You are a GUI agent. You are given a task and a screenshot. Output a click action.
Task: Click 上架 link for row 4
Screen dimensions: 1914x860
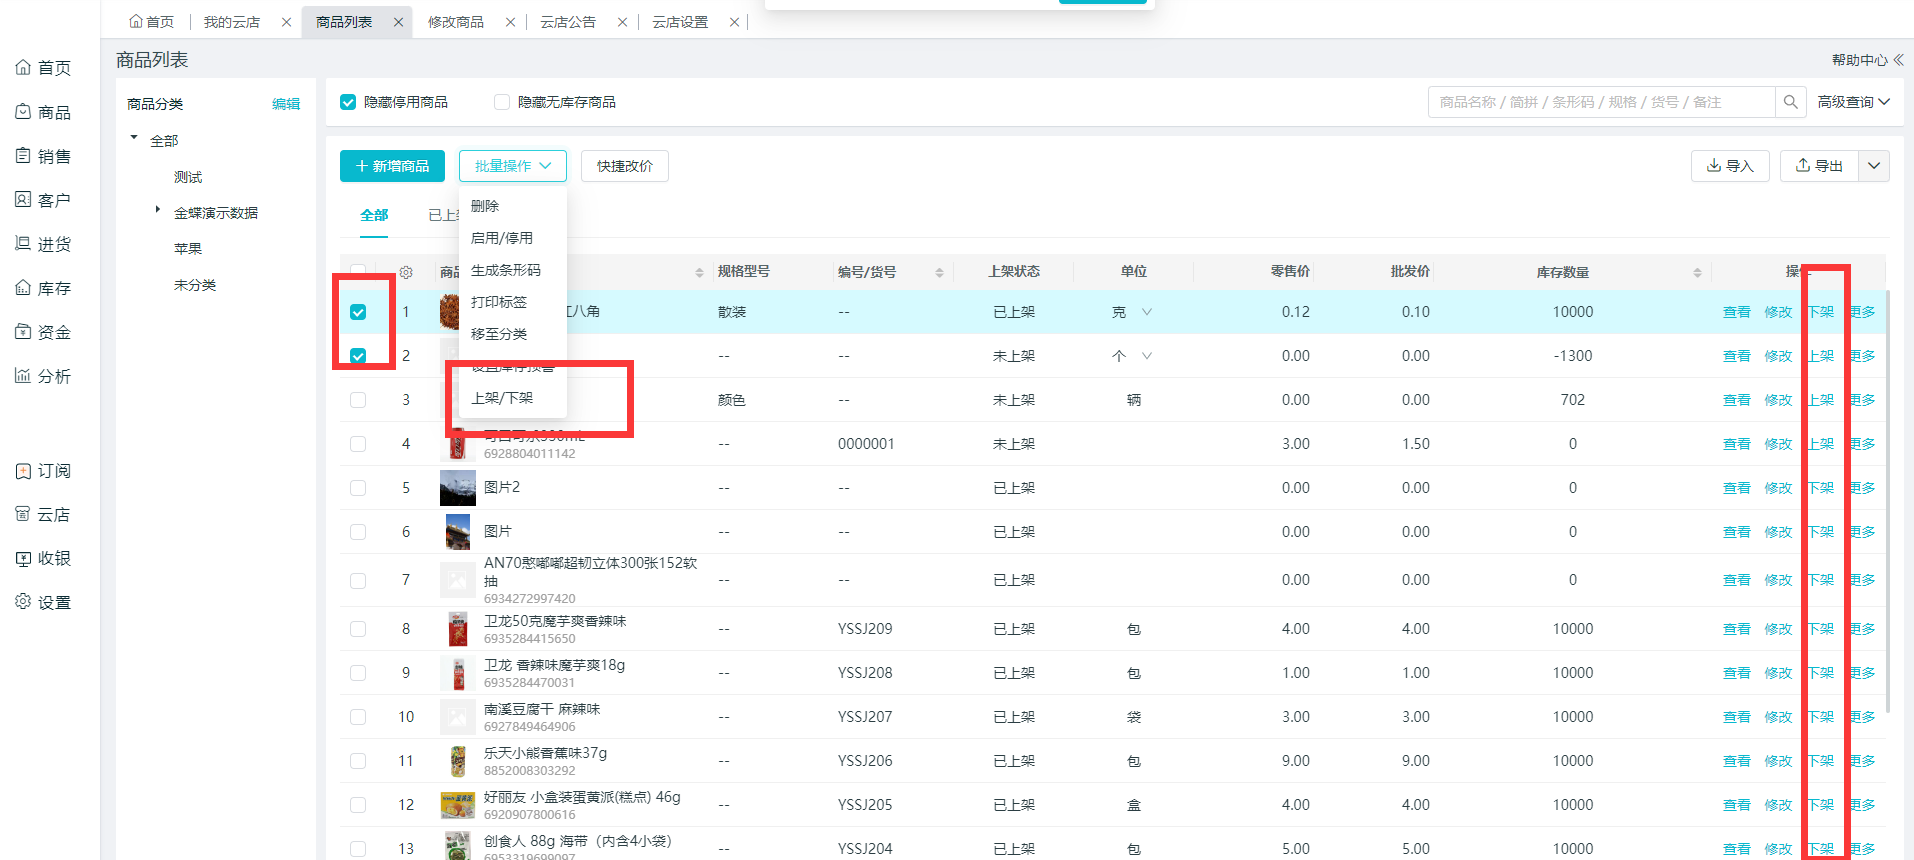coord(1821,444)
